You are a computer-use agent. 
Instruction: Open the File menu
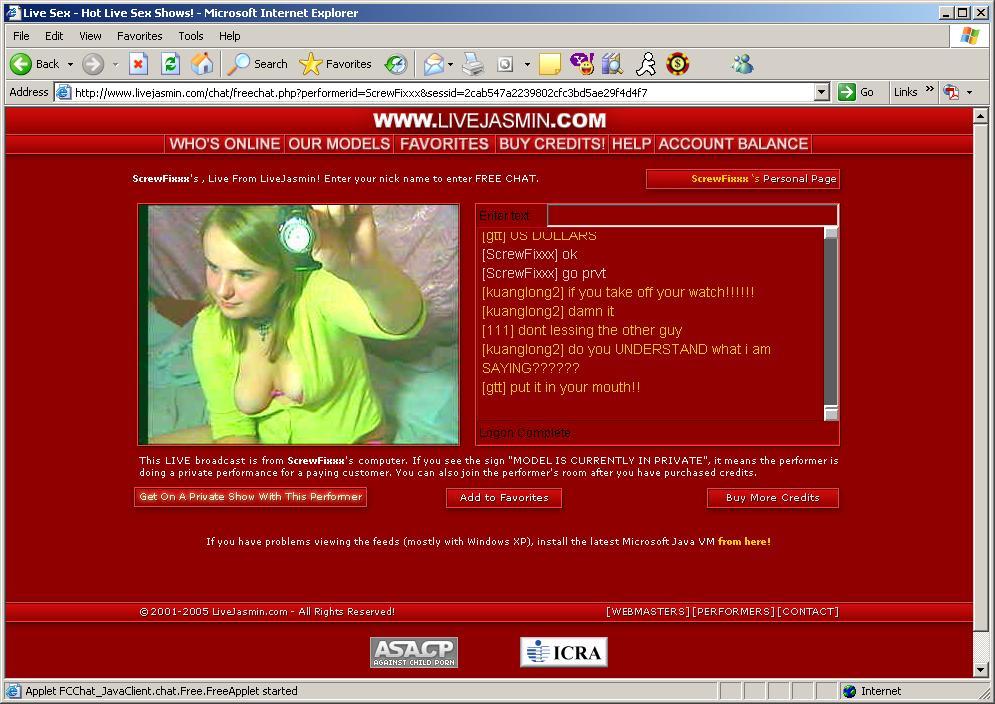click(x=21, y=36)
